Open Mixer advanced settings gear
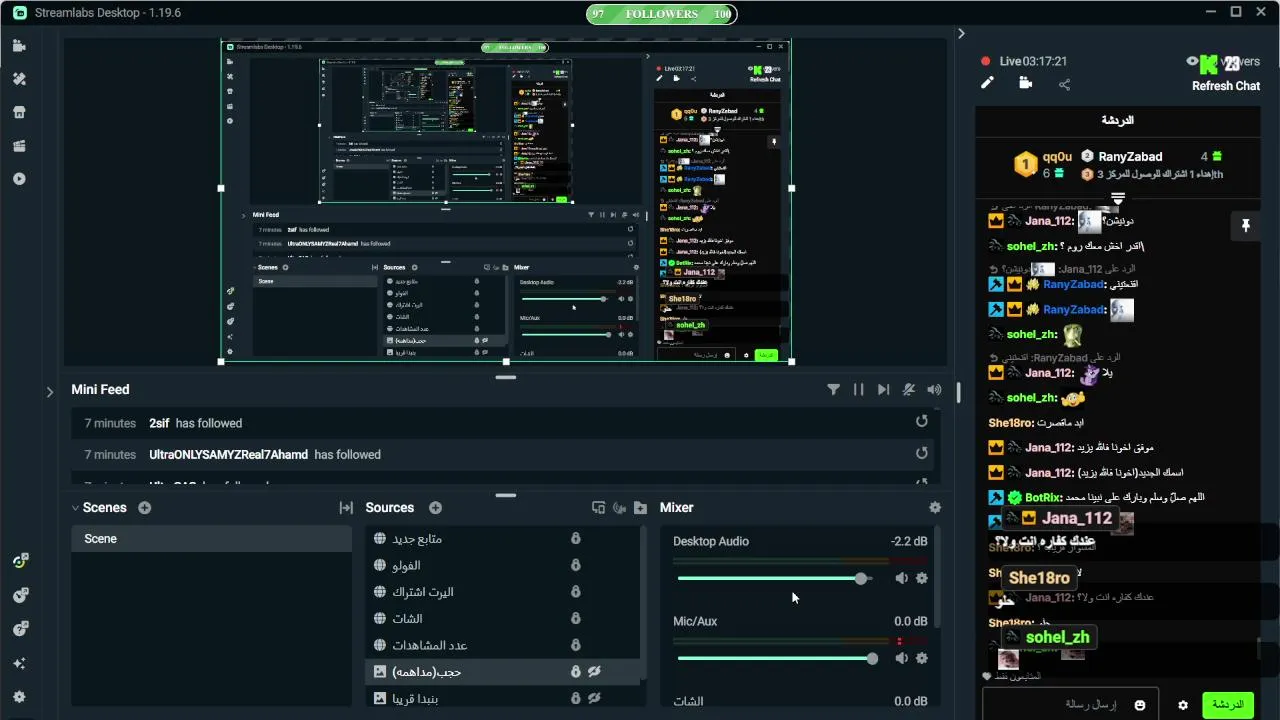 point(935,508)
